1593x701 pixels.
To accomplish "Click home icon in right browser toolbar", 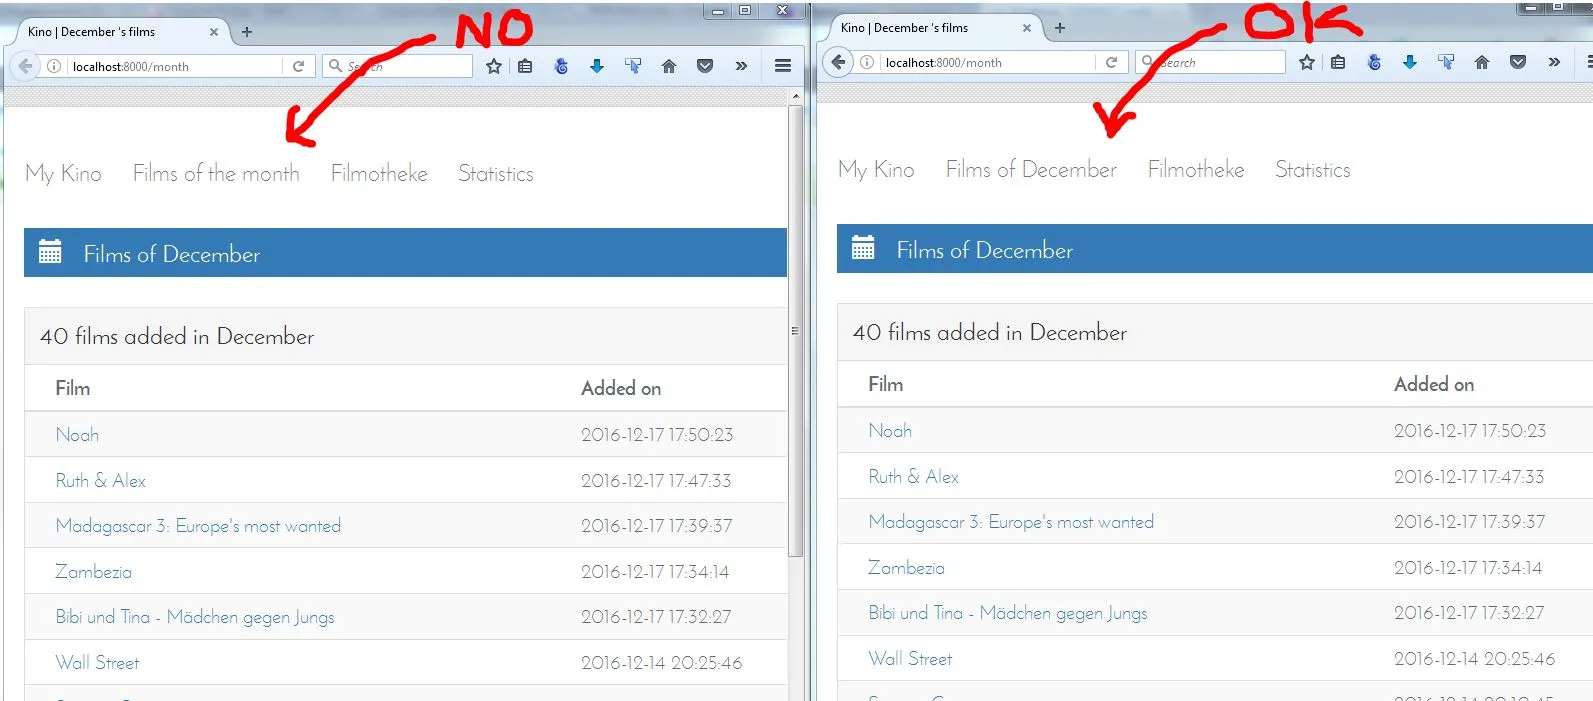I will (1482, 62).
